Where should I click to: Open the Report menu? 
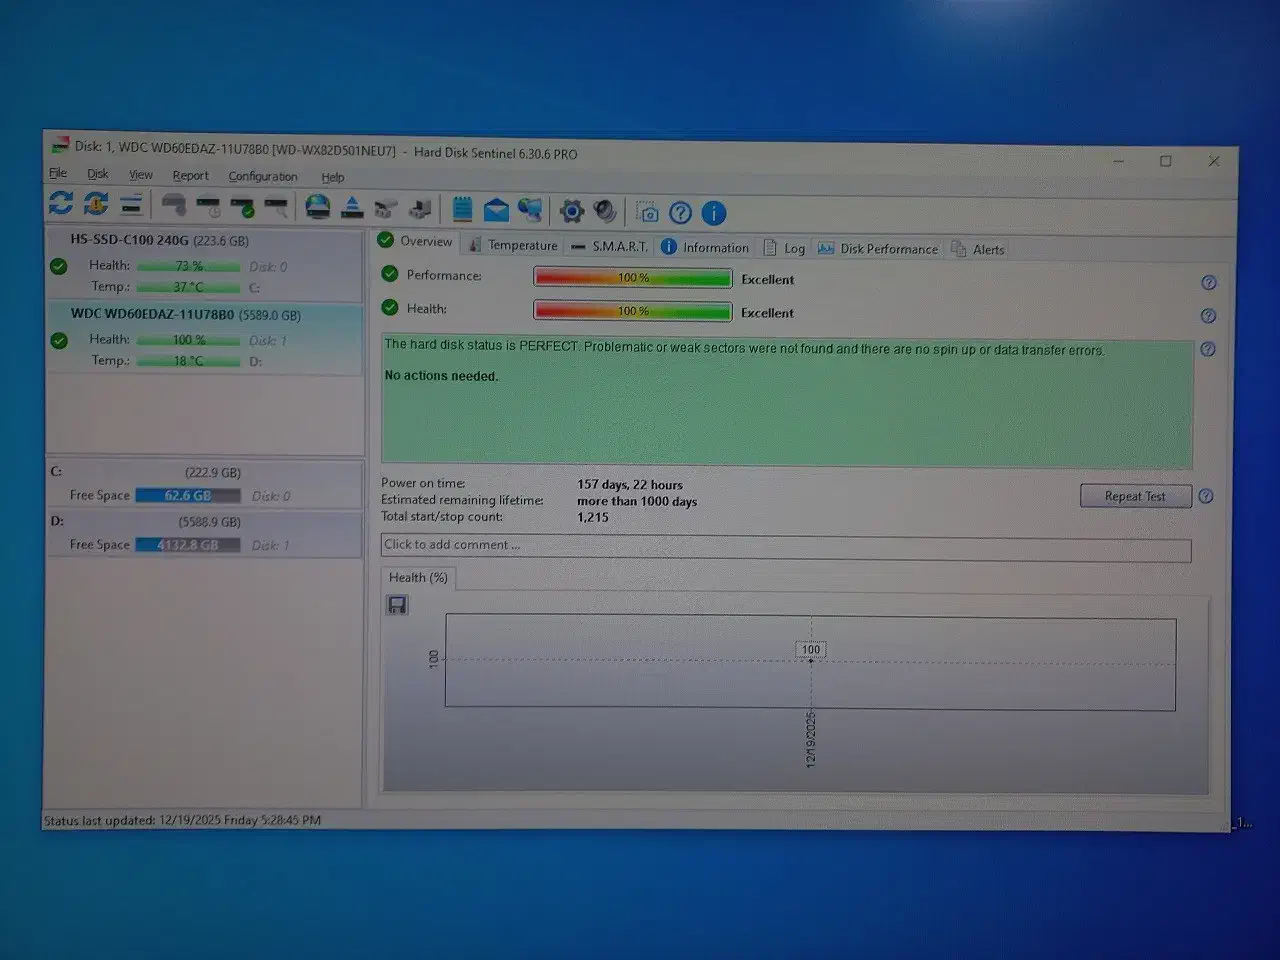(190, 176)
